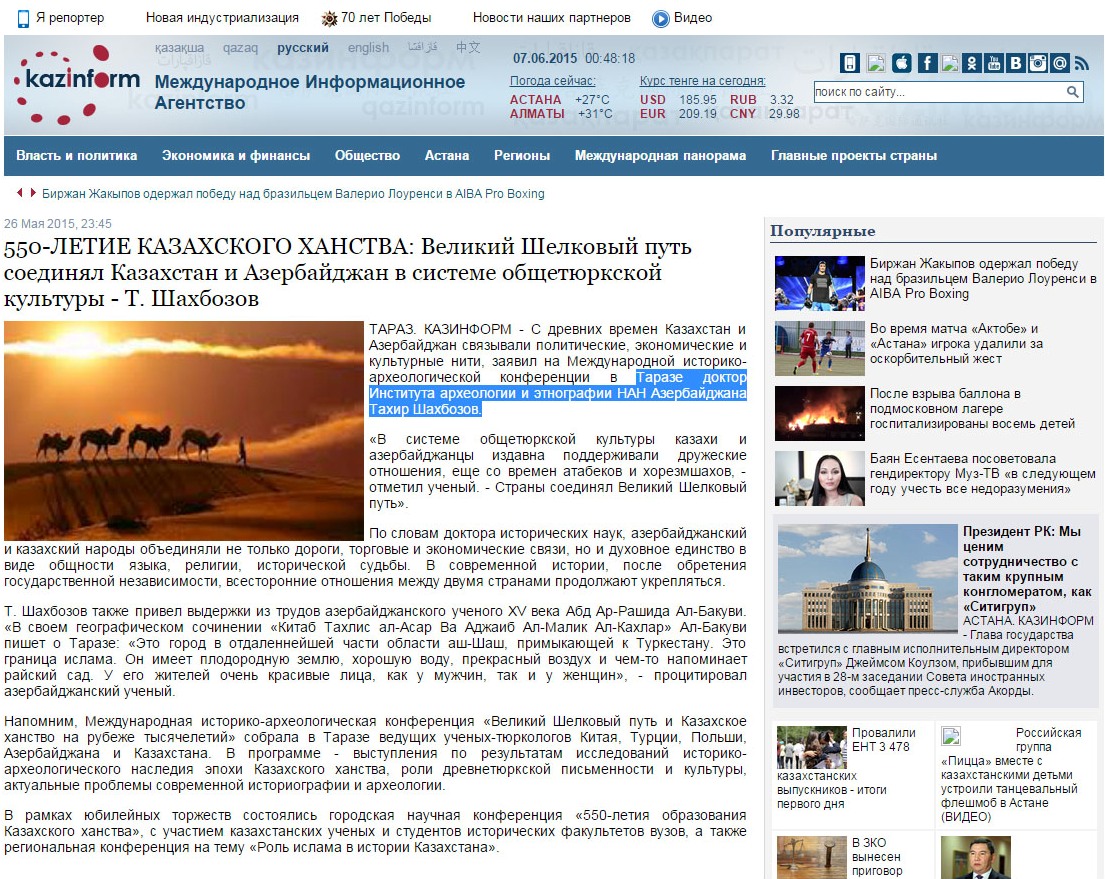This screenshot has width=1105, height=879.
Task: Open the RSS feed icon
Action: (x=1082, y=63)
